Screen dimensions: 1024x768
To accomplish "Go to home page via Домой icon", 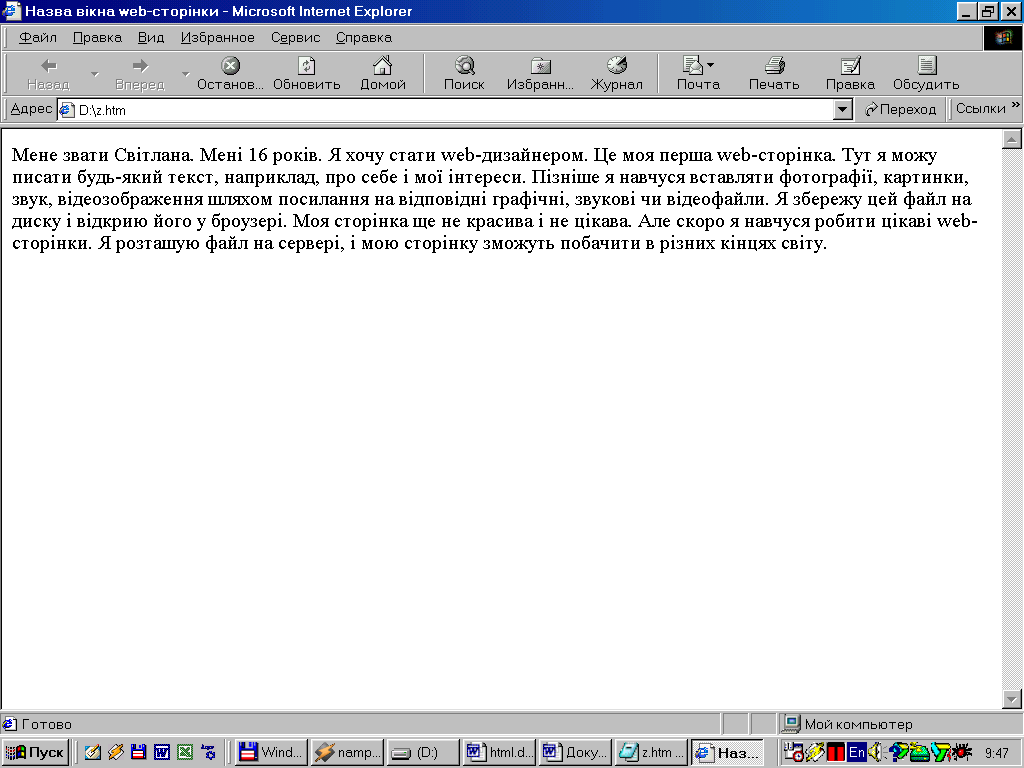I will point(383,73).
